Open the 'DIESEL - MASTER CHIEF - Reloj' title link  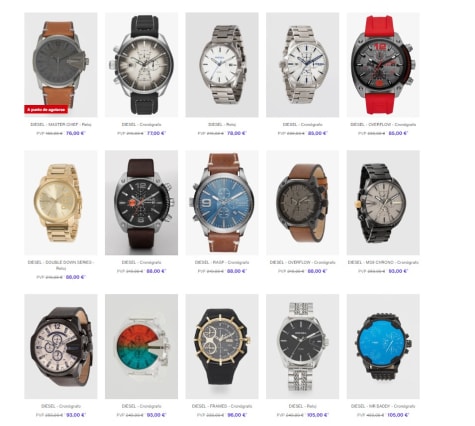point(61,124)
